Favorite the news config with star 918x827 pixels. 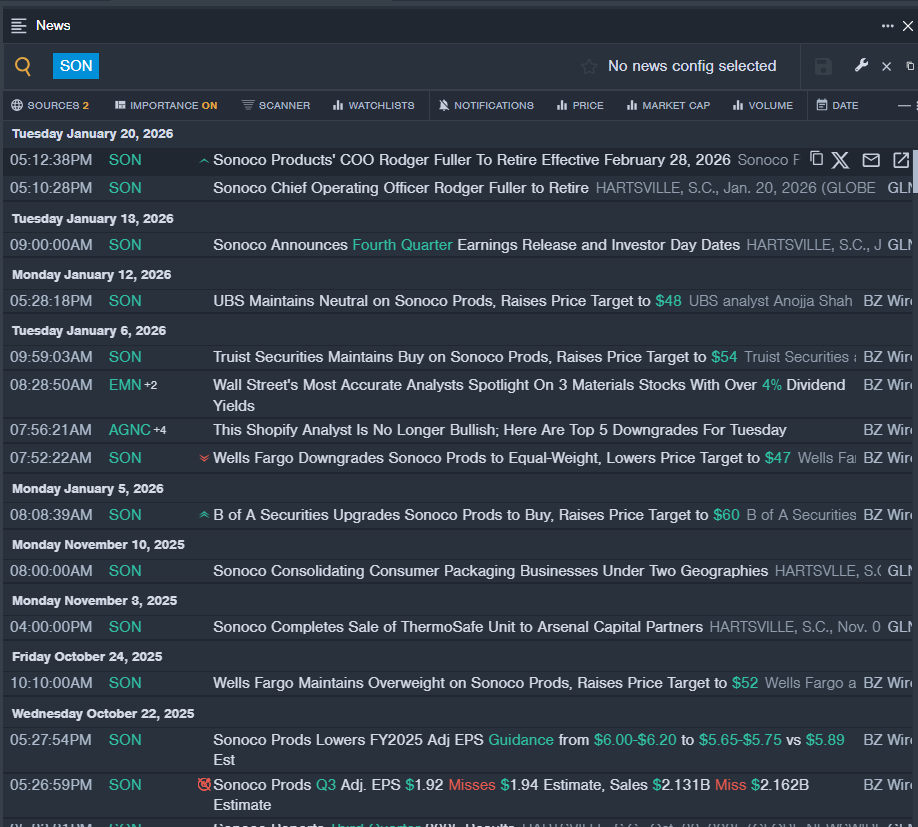[589, 67]
